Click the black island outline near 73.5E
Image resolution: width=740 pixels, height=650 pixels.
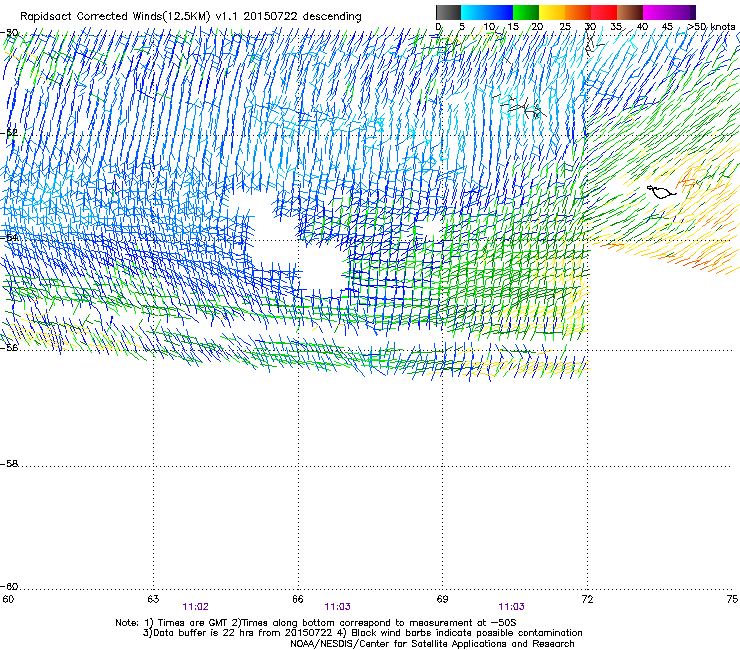661,192
